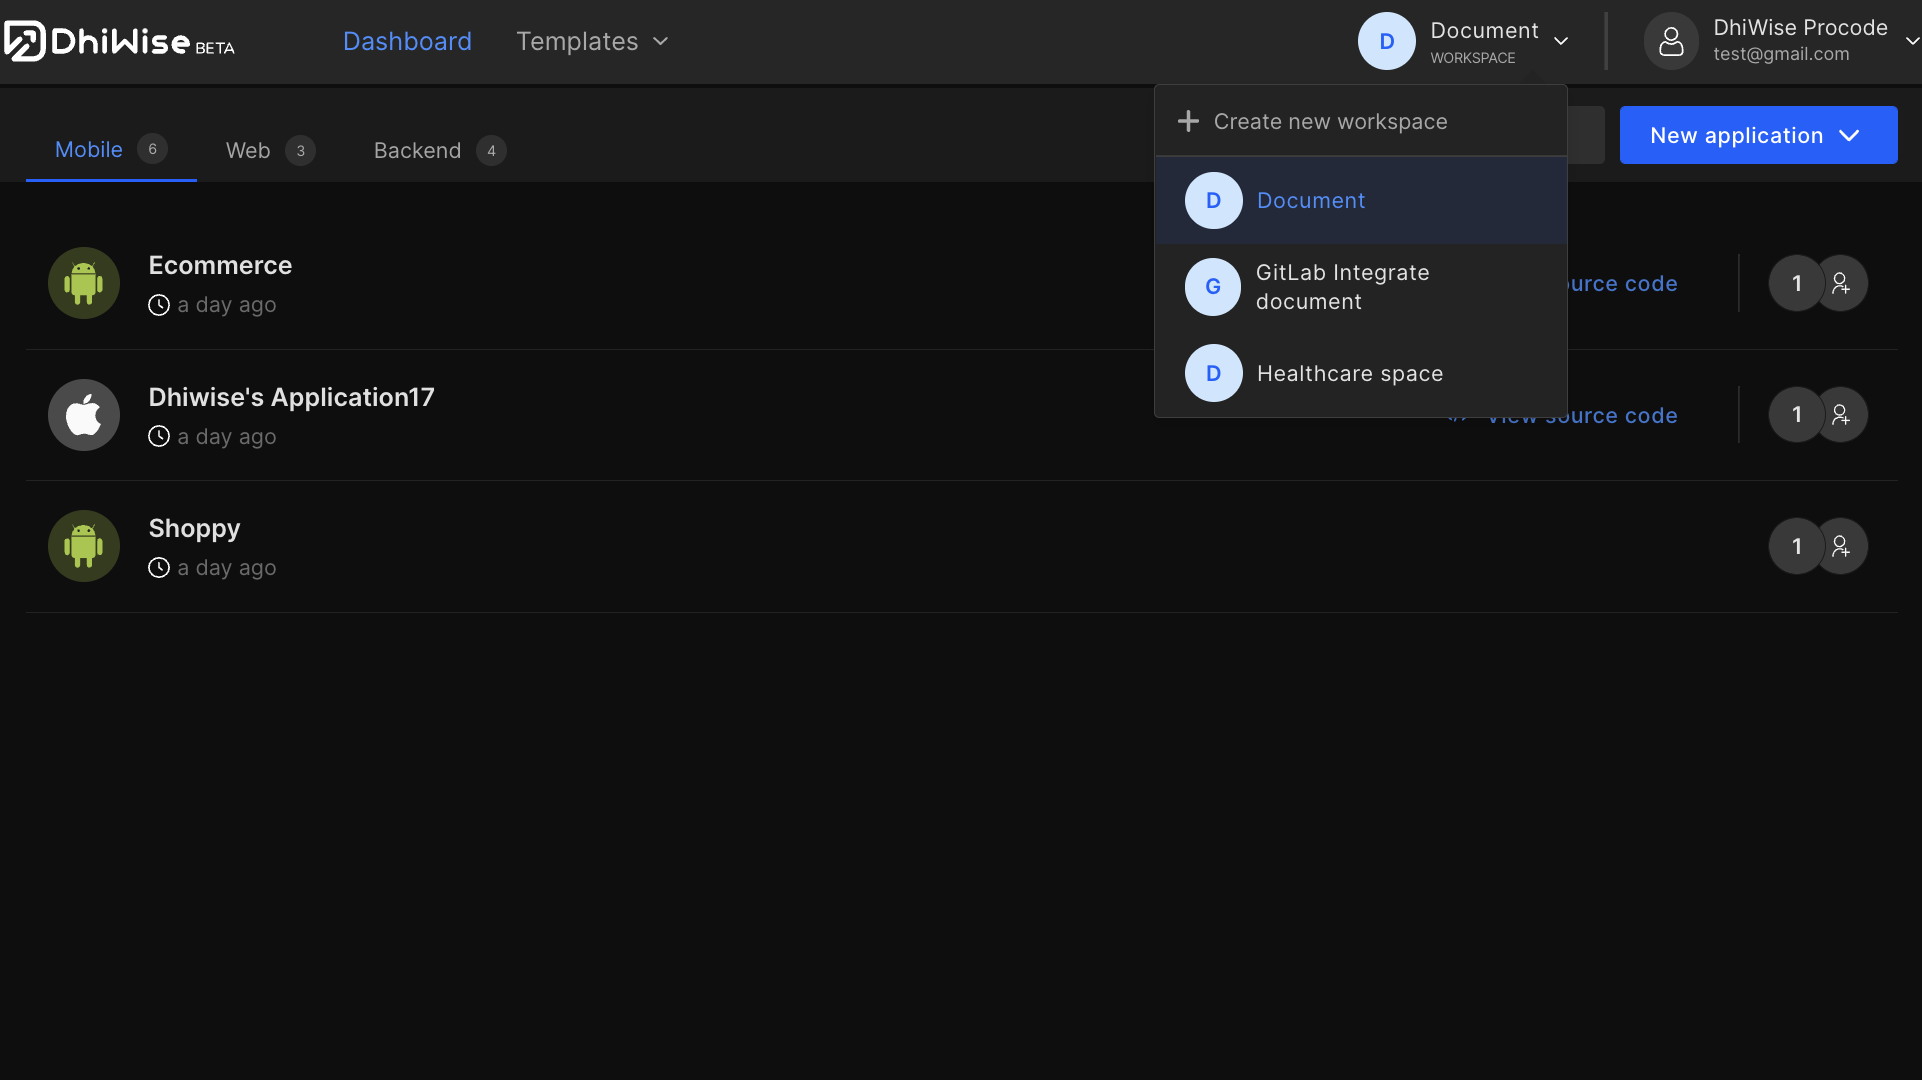Click the plus icon for new workspace

(1188, 121)
